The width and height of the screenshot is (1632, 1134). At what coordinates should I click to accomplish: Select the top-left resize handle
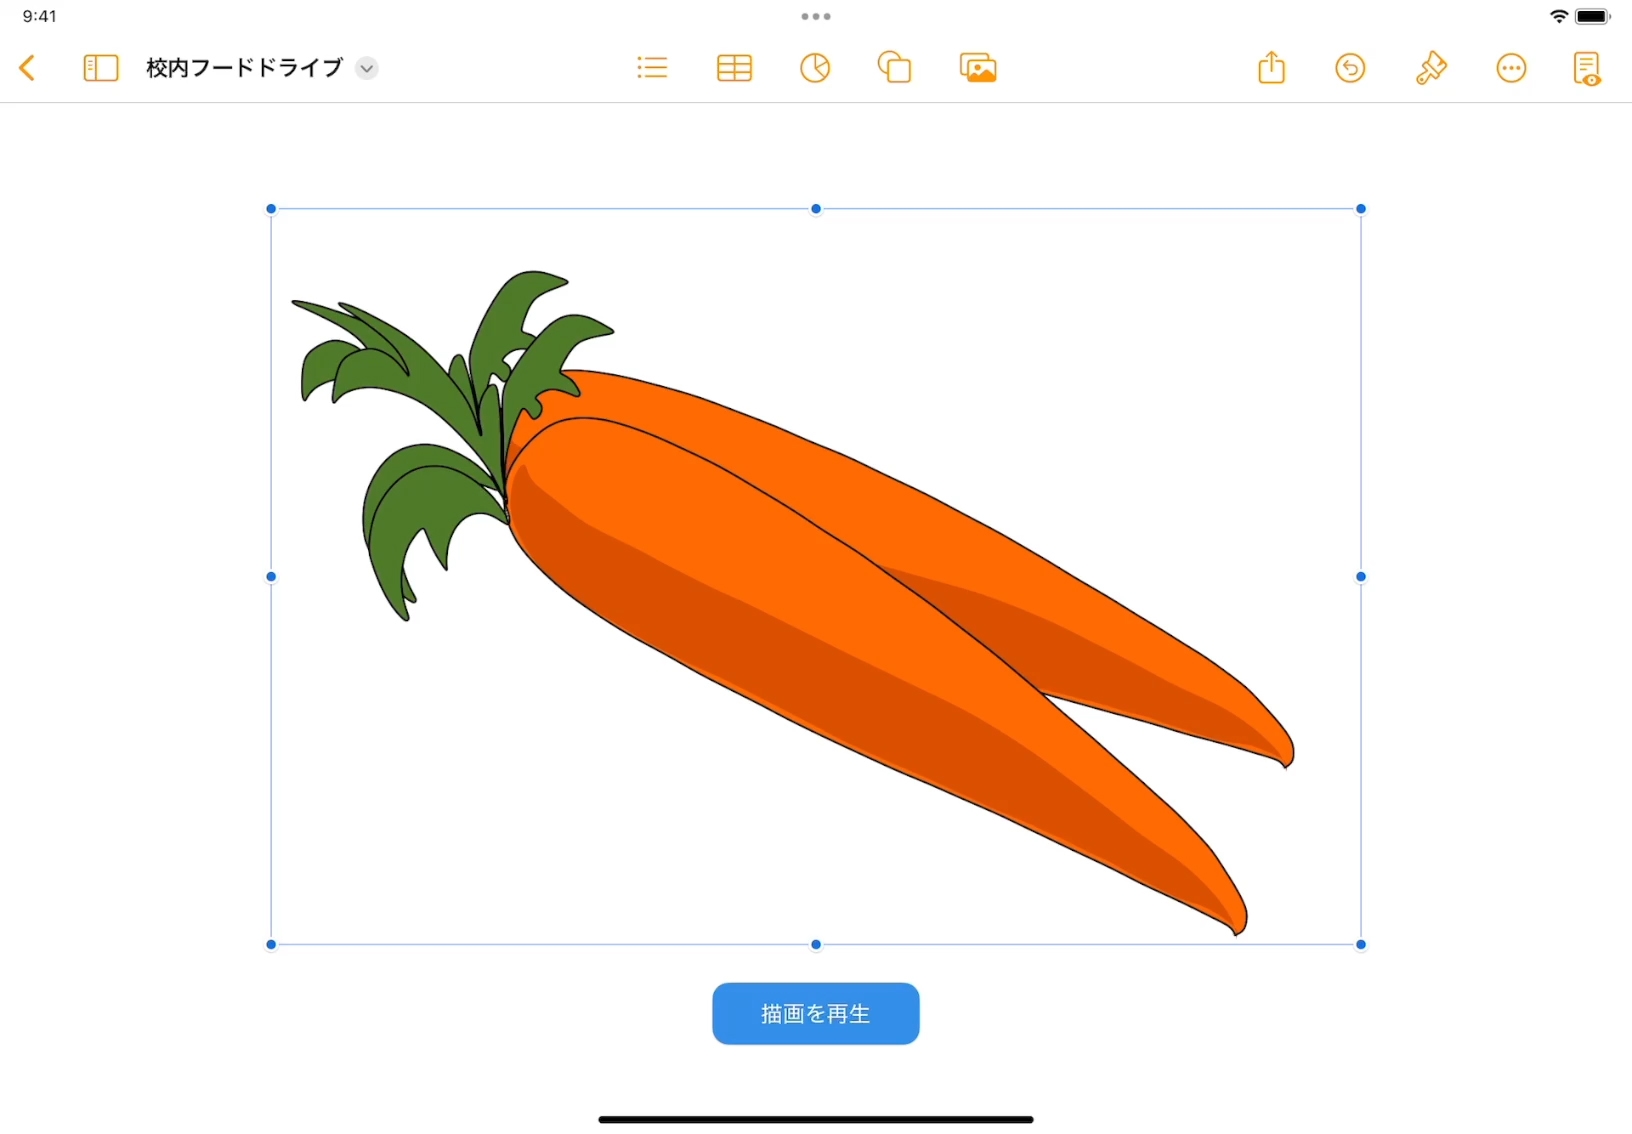click(x=271, y=209)
